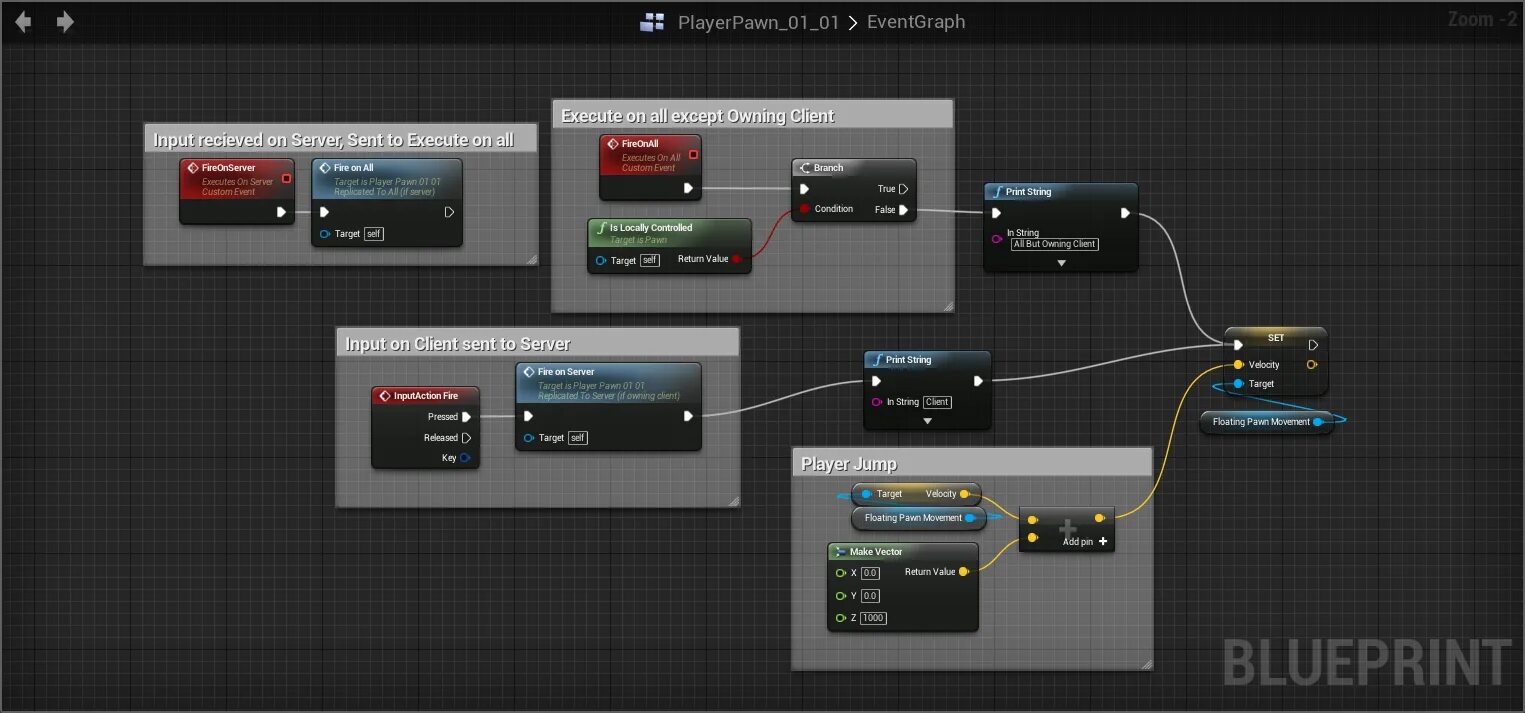This screenshot has height=713, width=1525.
Task: Click Is Locally Controlled Target pin
Action: [599, 260]
